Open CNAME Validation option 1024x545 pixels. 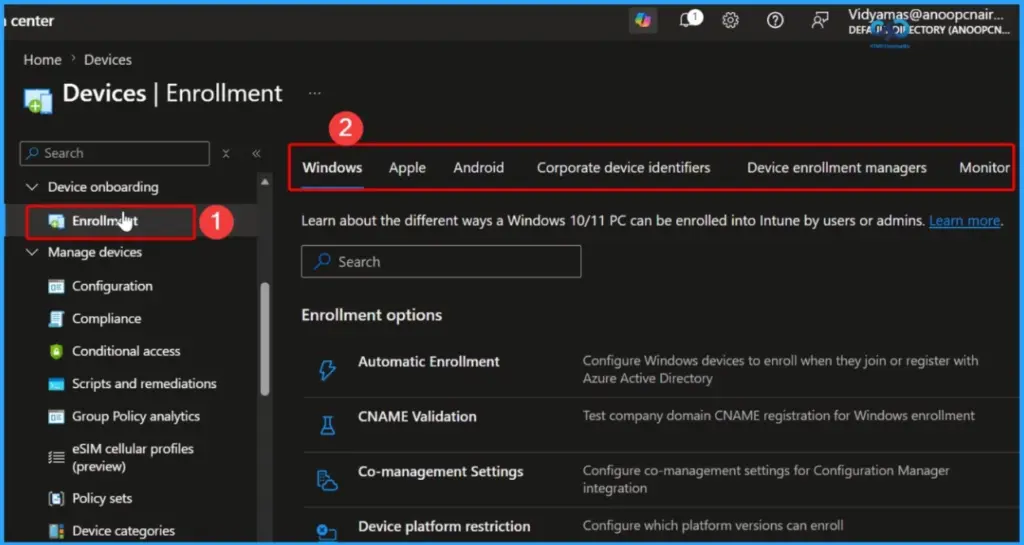(417, 416)
